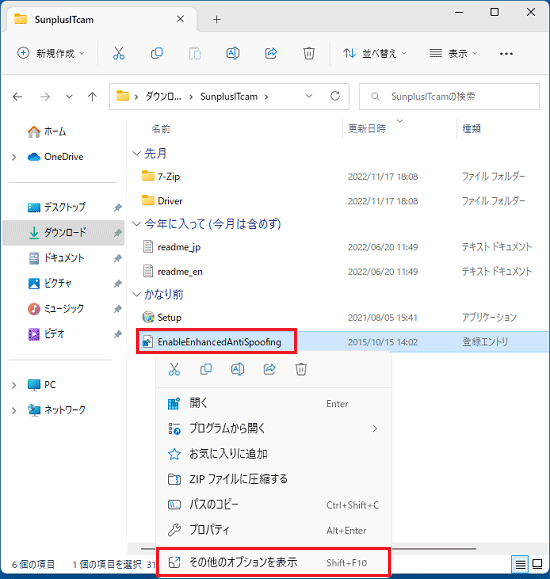Image resolution: width=550 pixels, height=579 pixels.
Task: Open デスクトップ in the sidebar
Action: click(x=57, y=207)
